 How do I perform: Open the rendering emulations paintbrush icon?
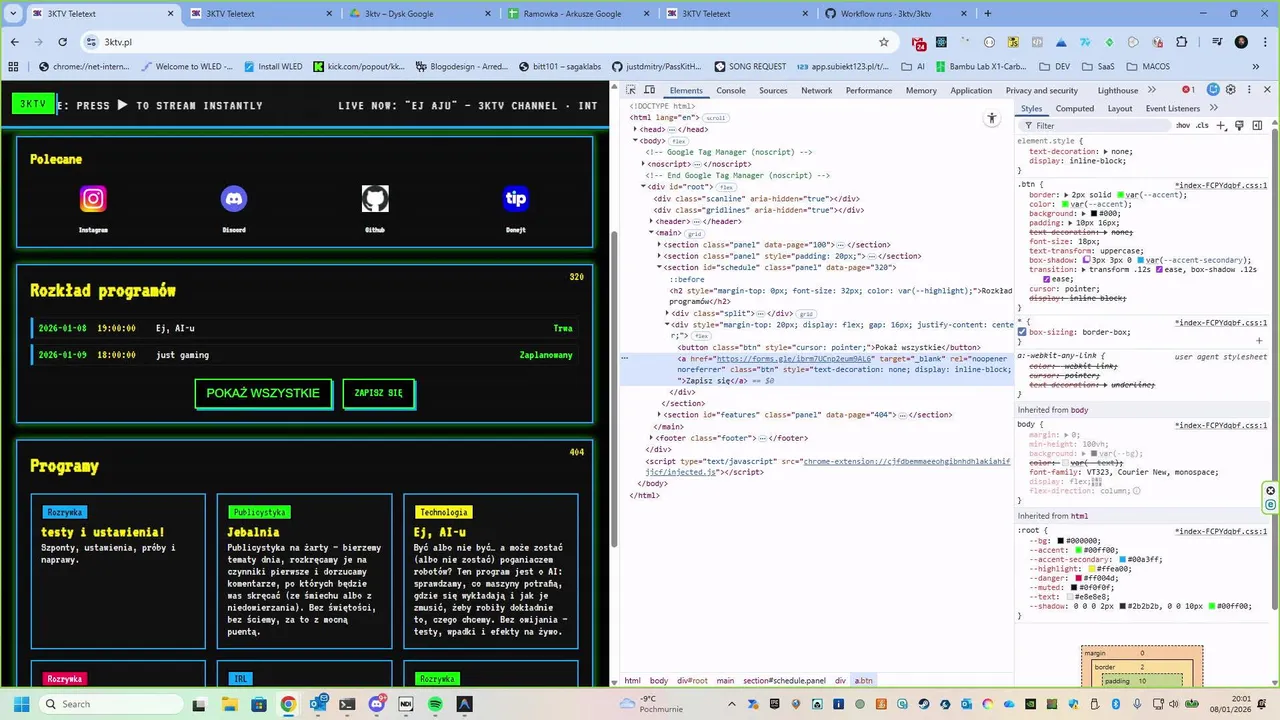(1240, 126)
